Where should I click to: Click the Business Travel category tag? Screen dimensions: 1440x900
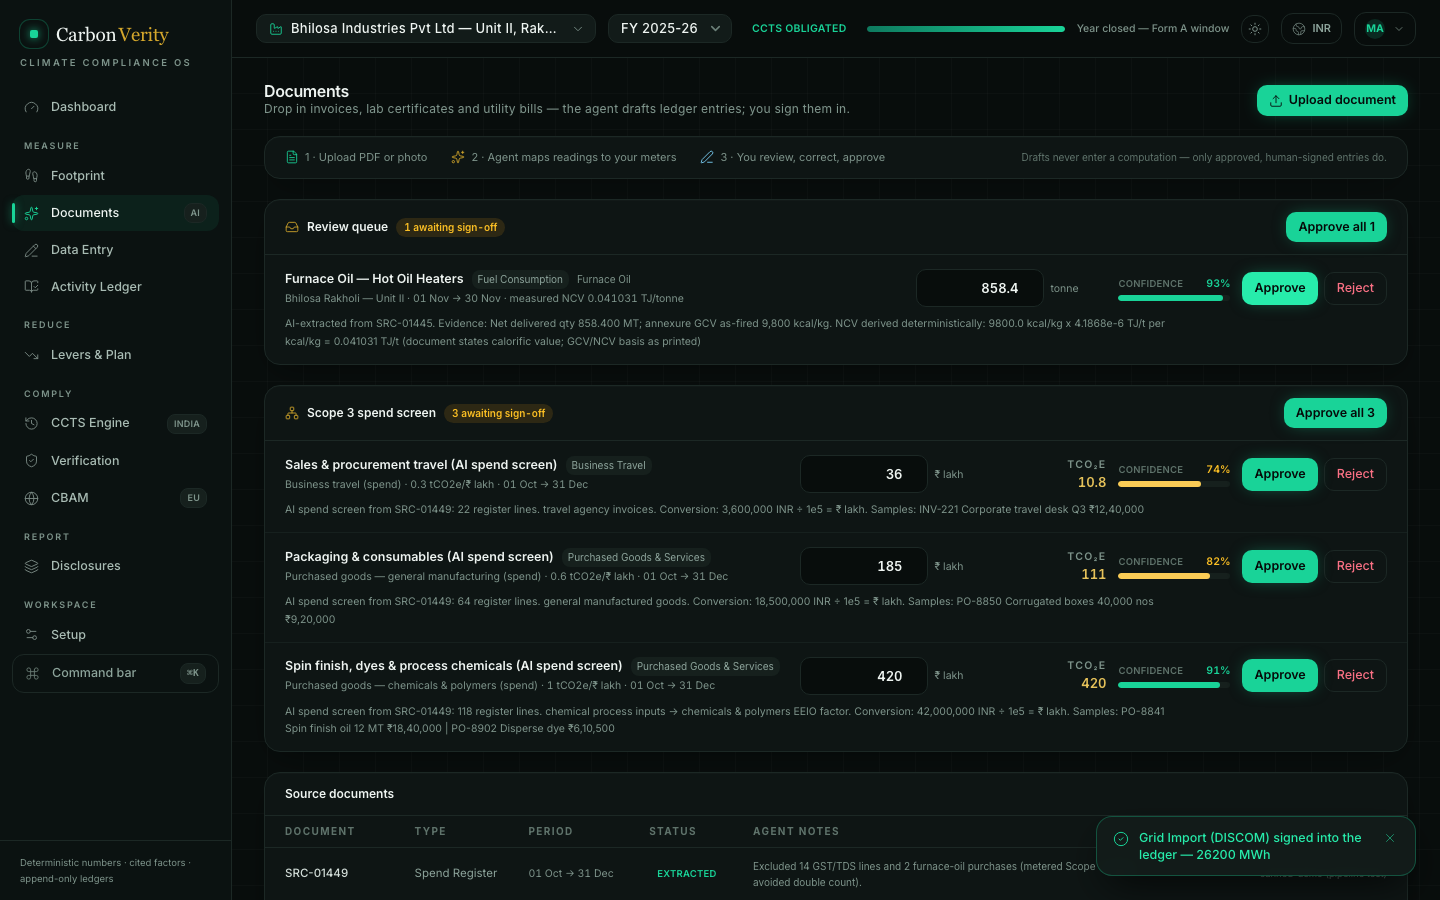coord(608,465)
